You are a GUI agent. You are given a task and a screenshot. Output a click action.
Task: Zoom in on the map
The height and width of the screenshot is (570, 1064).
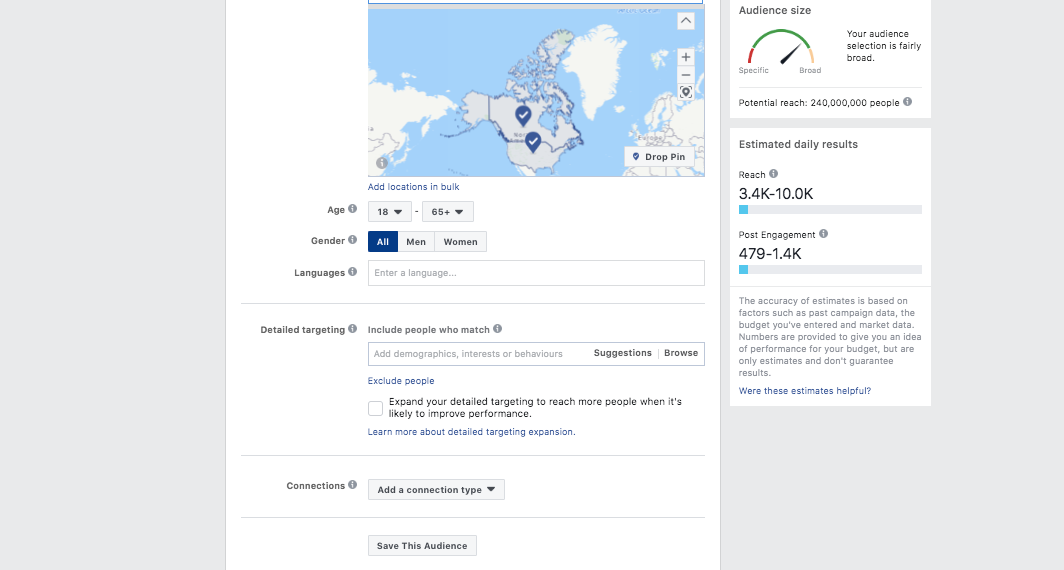tap(685, 57)
